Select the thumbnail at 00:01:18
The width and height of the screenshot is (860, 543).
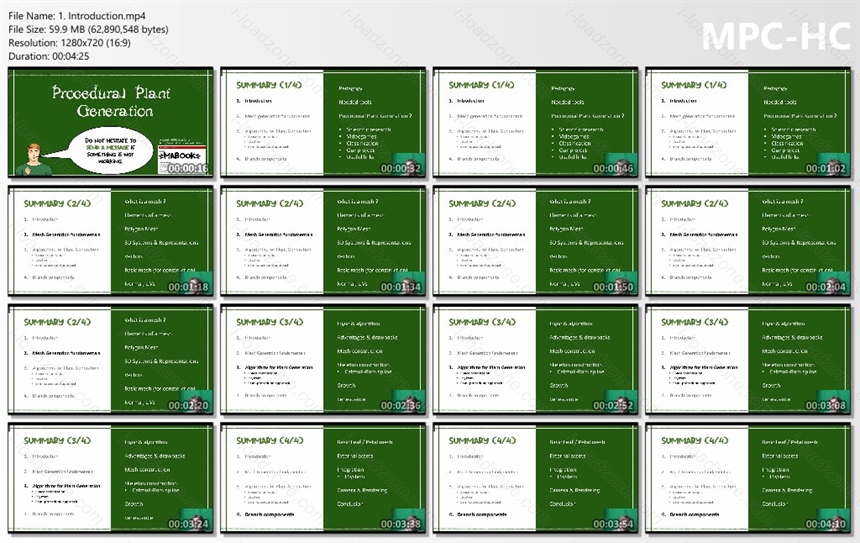pyautogui.click(x=111, y=241)
